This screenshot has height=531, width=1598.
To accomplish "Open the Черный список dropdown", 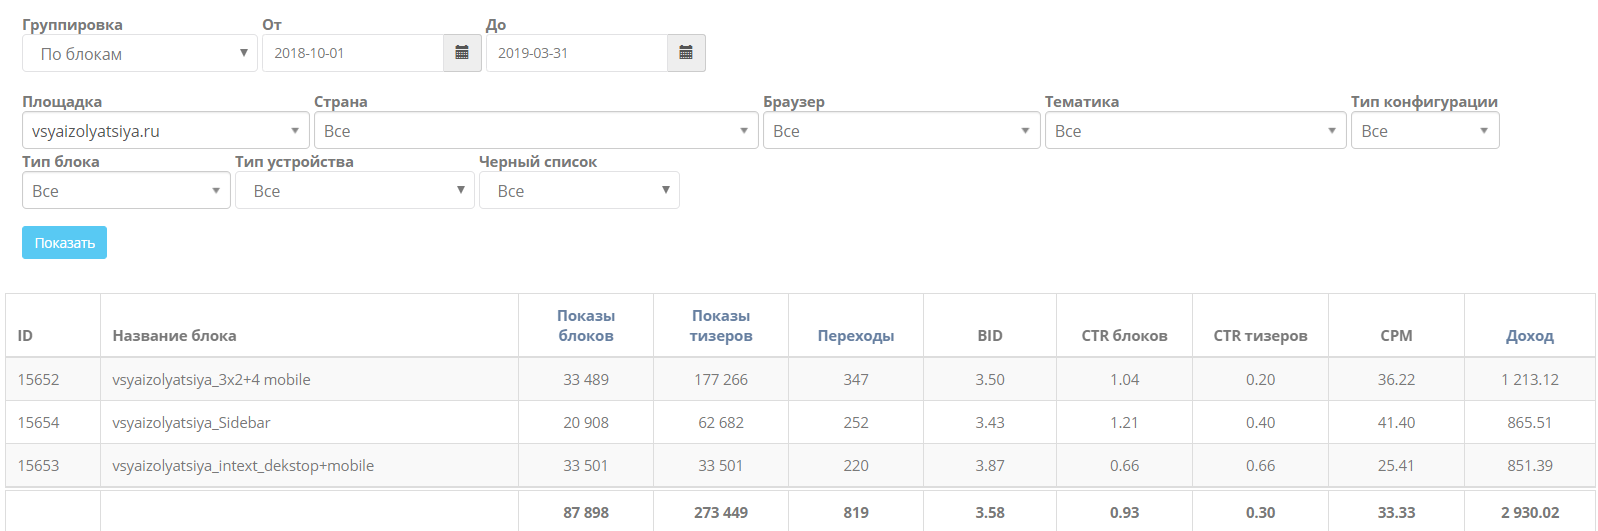I will click(x=579, y=191).
